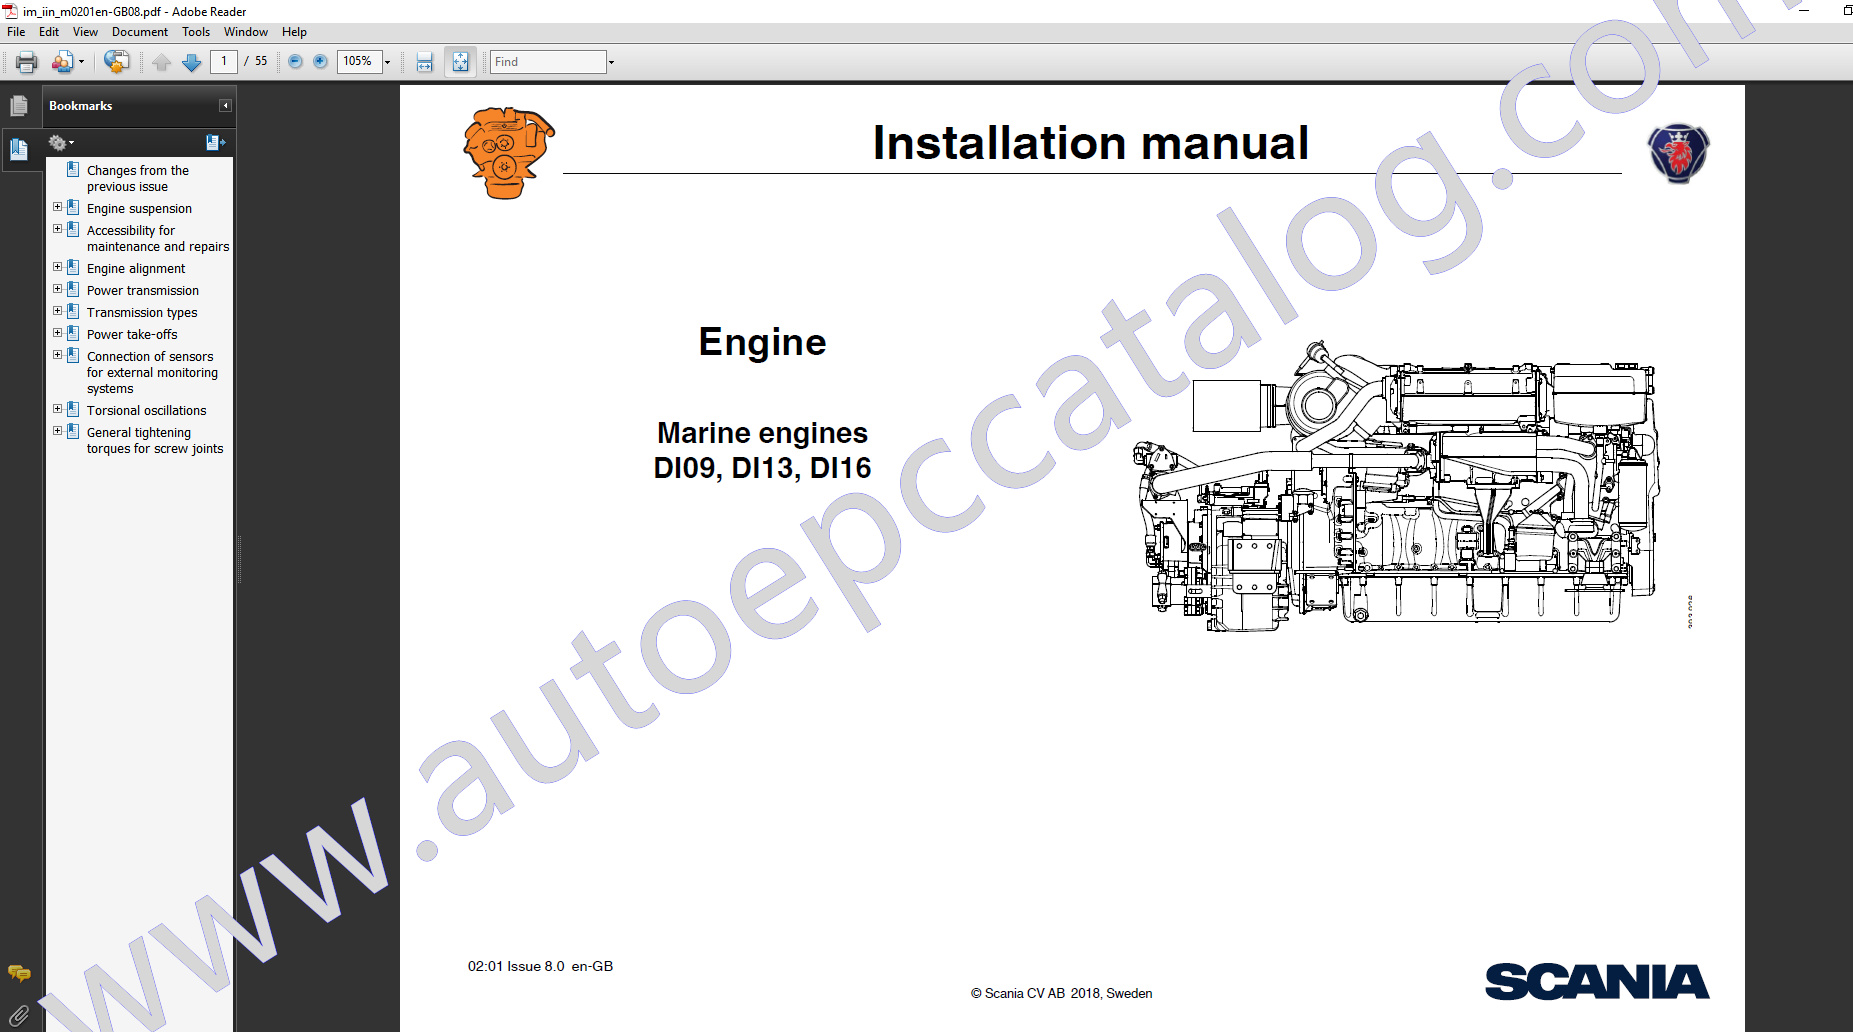Image resolution: width=1853 pixels, height=1032 pixels.
Task: Open the Power transmission bookmark
Action: [x=142, y=291]
